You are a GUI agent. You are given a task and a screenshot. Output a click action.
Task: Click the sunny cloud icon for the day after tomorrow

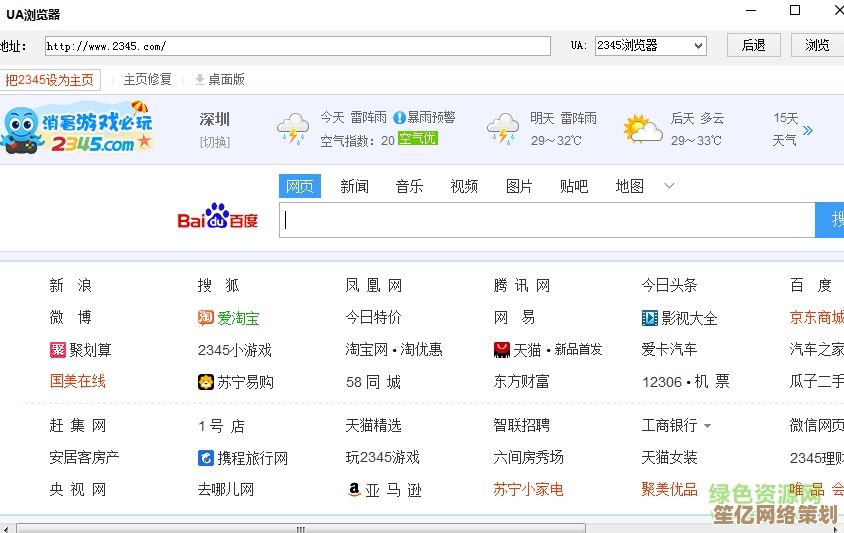pyautogui.click(x=642, y=129)
